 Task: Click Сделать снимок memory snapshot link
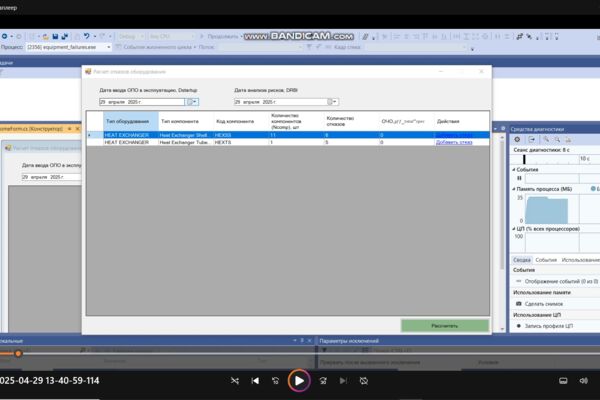(x=544, y=304)
